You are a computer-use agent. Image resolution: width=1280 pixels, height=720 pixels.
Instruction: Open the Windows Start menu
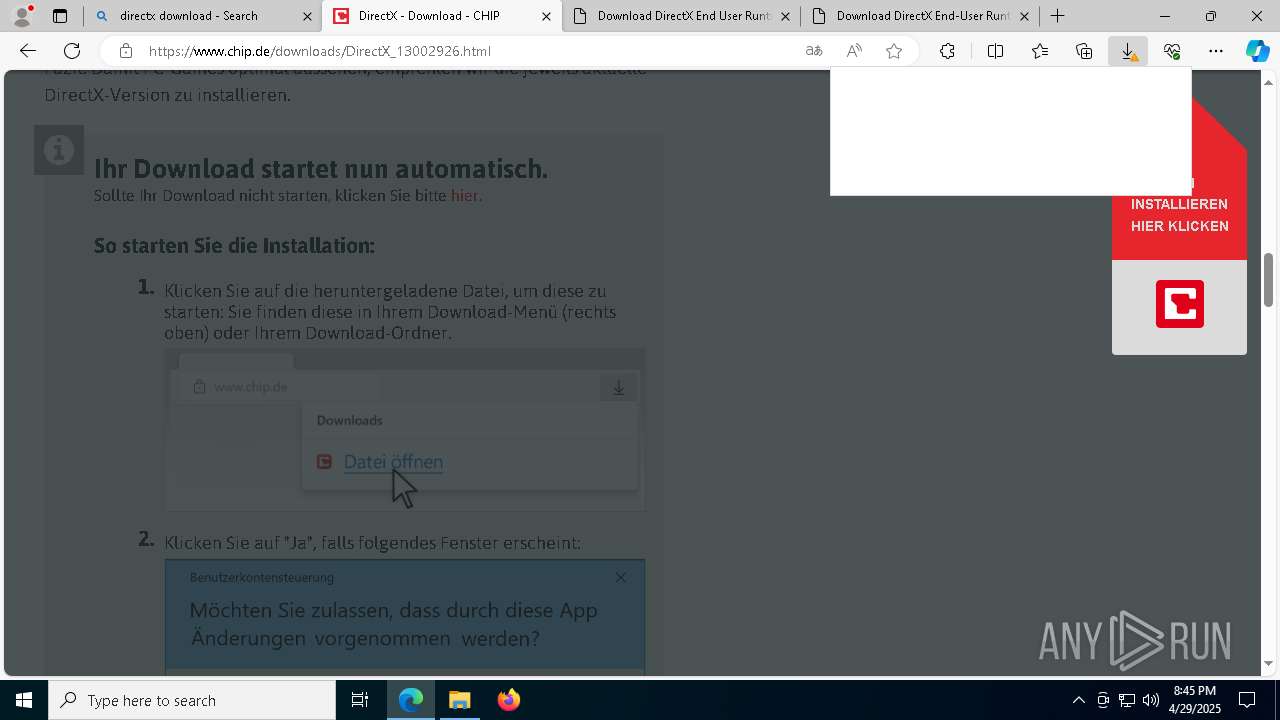click(24, 700)
